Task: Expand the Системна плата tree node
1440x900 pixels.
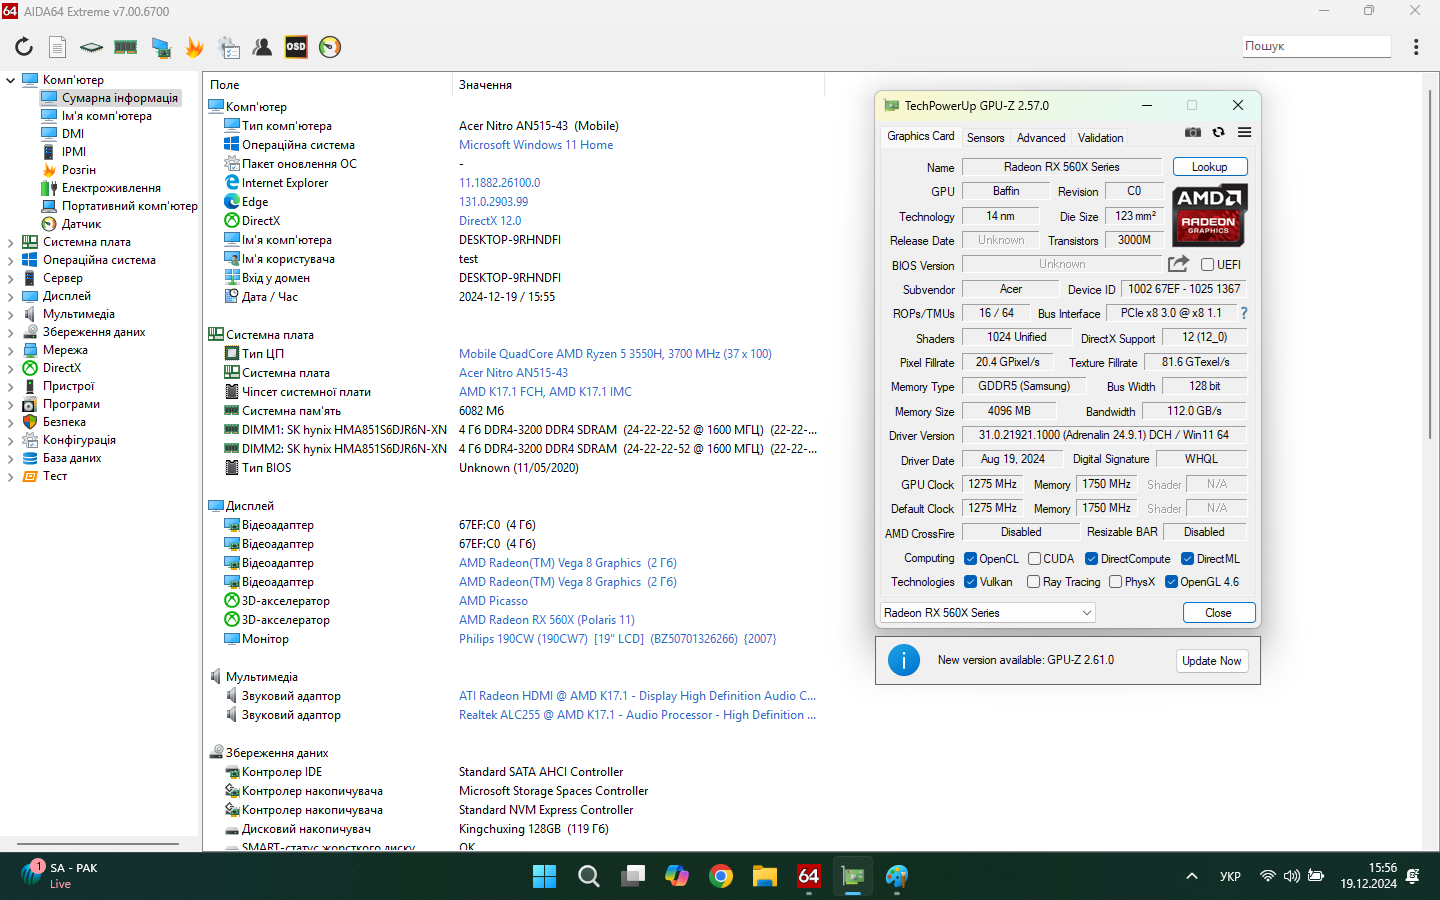Action: 11,242
